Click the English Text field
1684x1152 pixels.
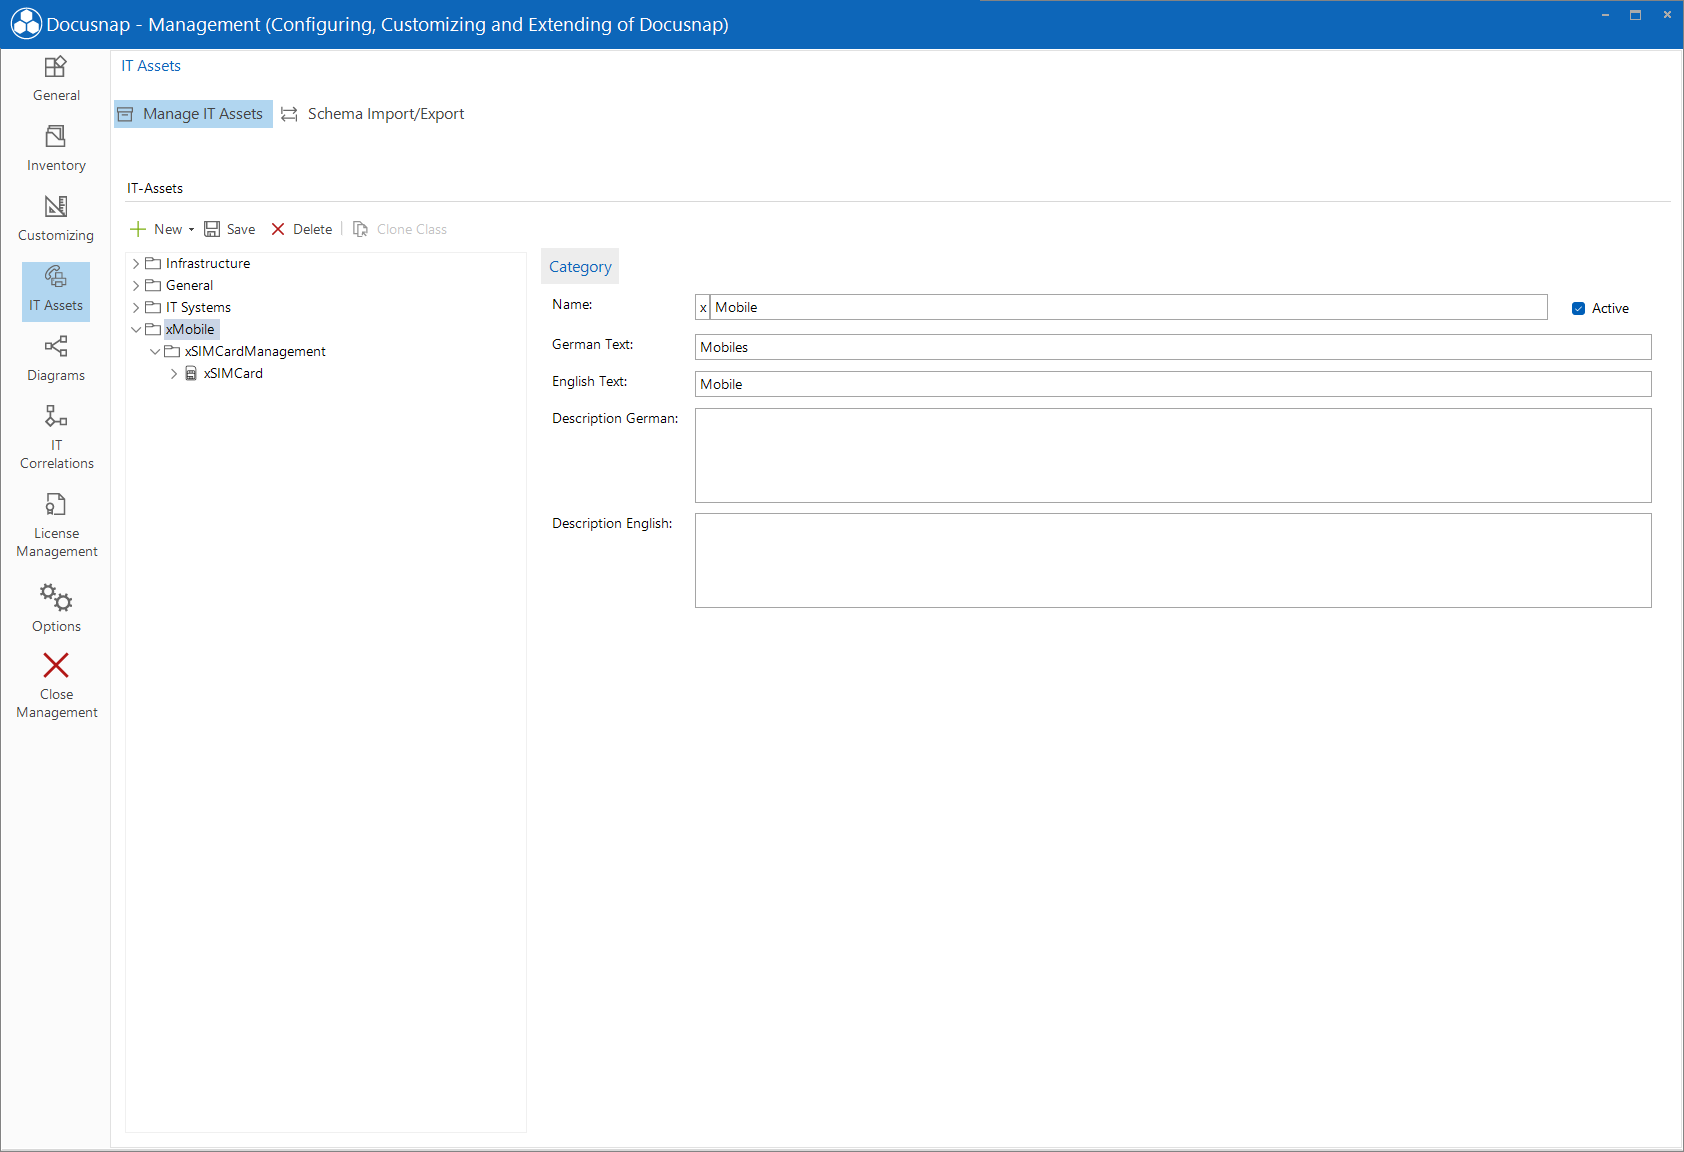click(1173, 384)
